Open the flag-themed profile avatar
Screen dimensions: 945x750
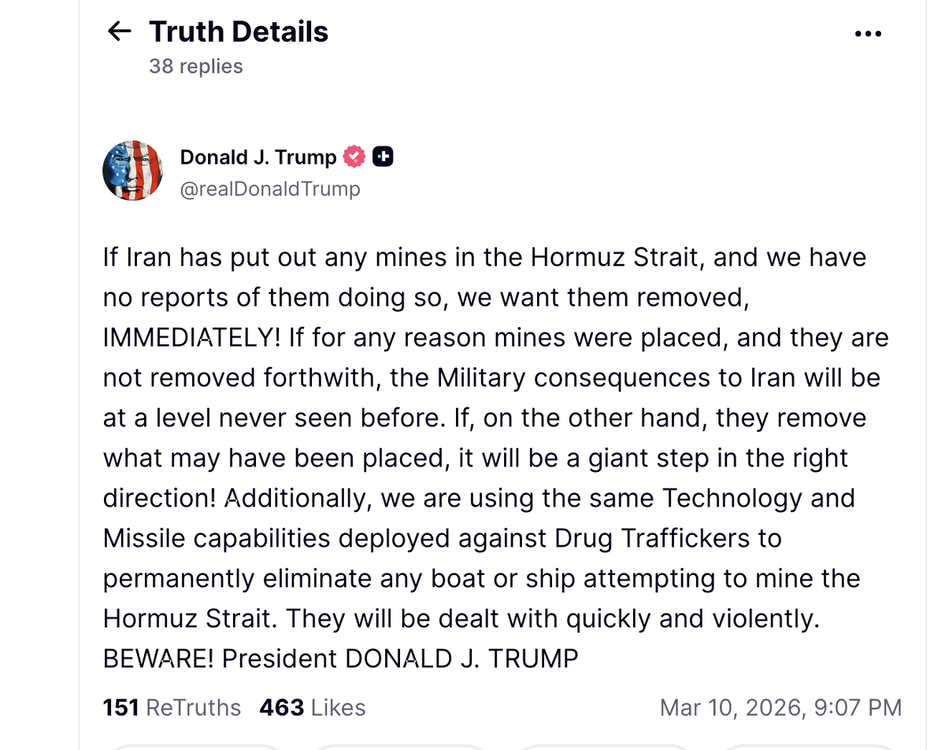coord(133,170)
